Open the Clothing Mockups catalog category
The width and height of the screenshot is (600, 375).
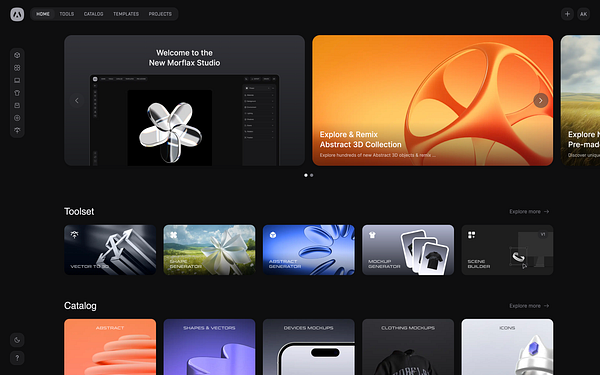point(408,347)
